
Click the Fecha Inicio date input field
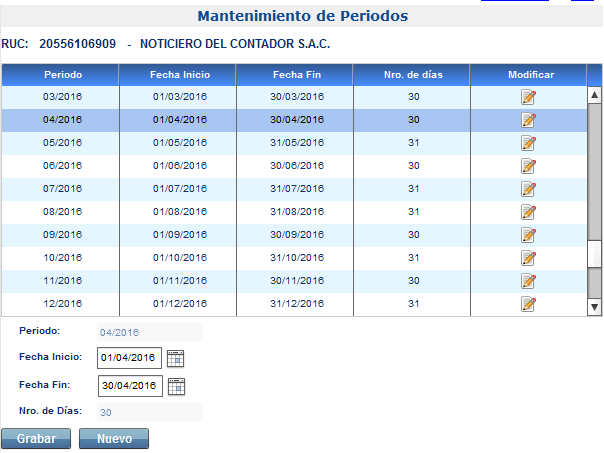129,358
